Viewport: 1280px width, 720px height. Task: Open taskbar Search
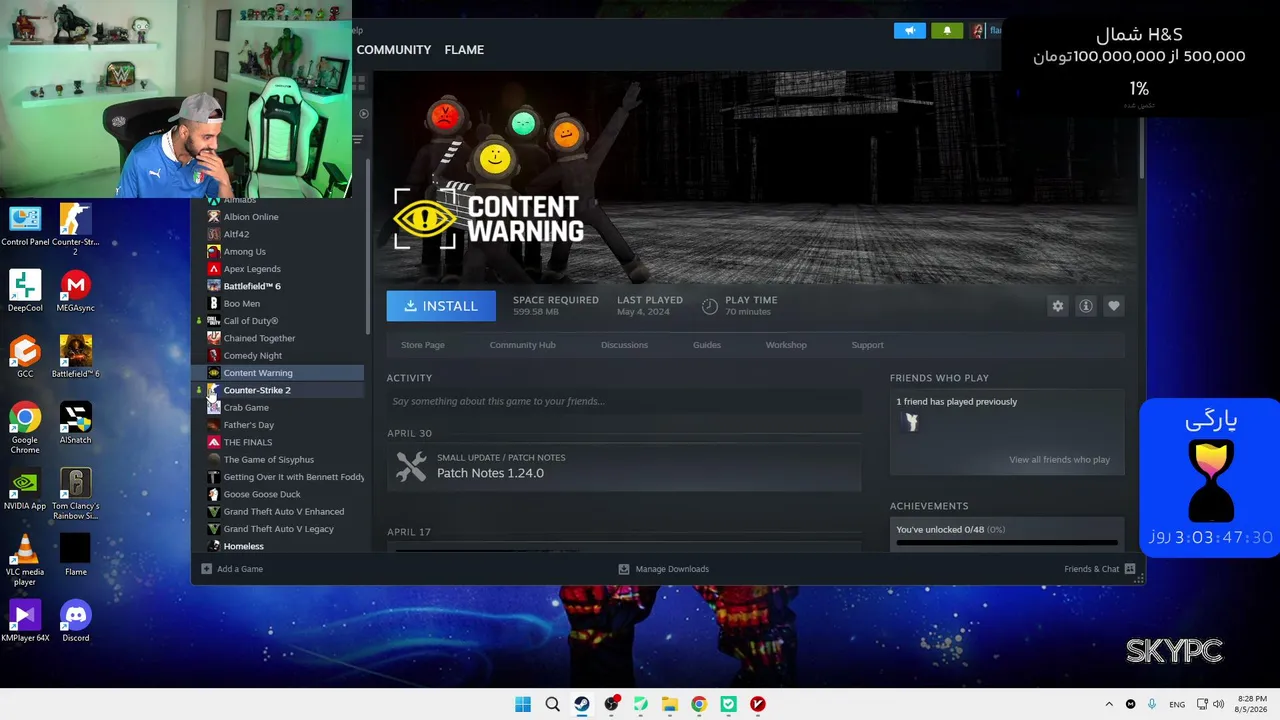click(552, 704)
